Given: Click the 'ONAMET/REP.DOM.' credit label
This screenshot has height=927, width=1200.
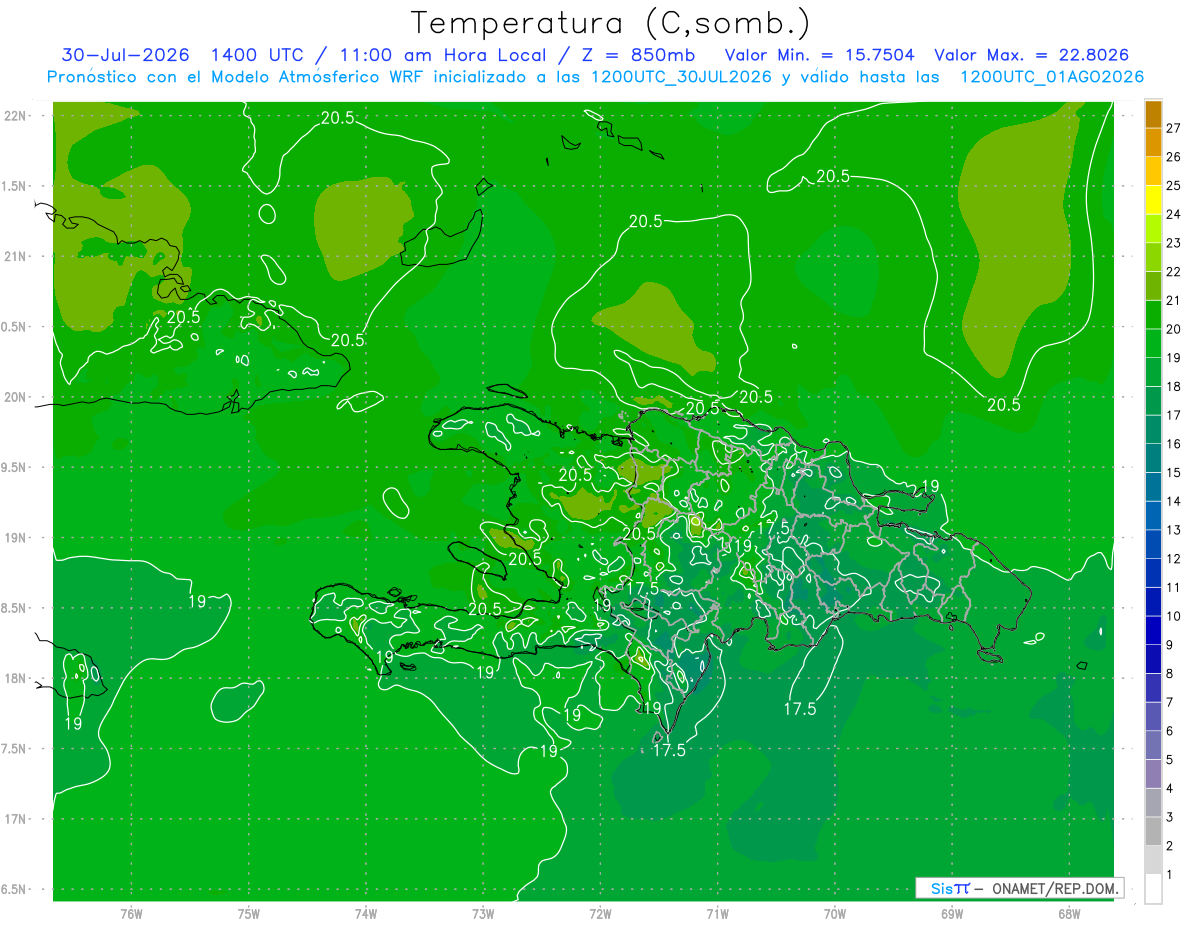Looking at the screenshot, I should [x=1056, y=888].
